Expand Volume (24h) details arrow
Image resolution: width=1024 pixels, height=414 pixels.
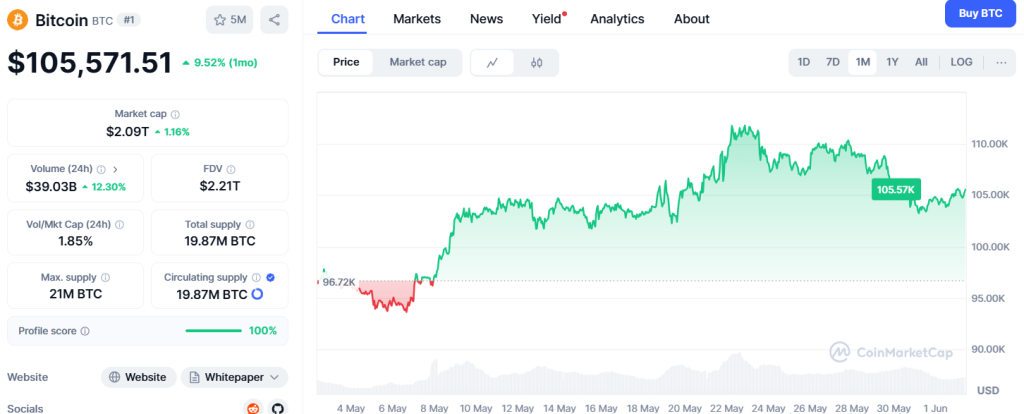[x=115, y=170]
